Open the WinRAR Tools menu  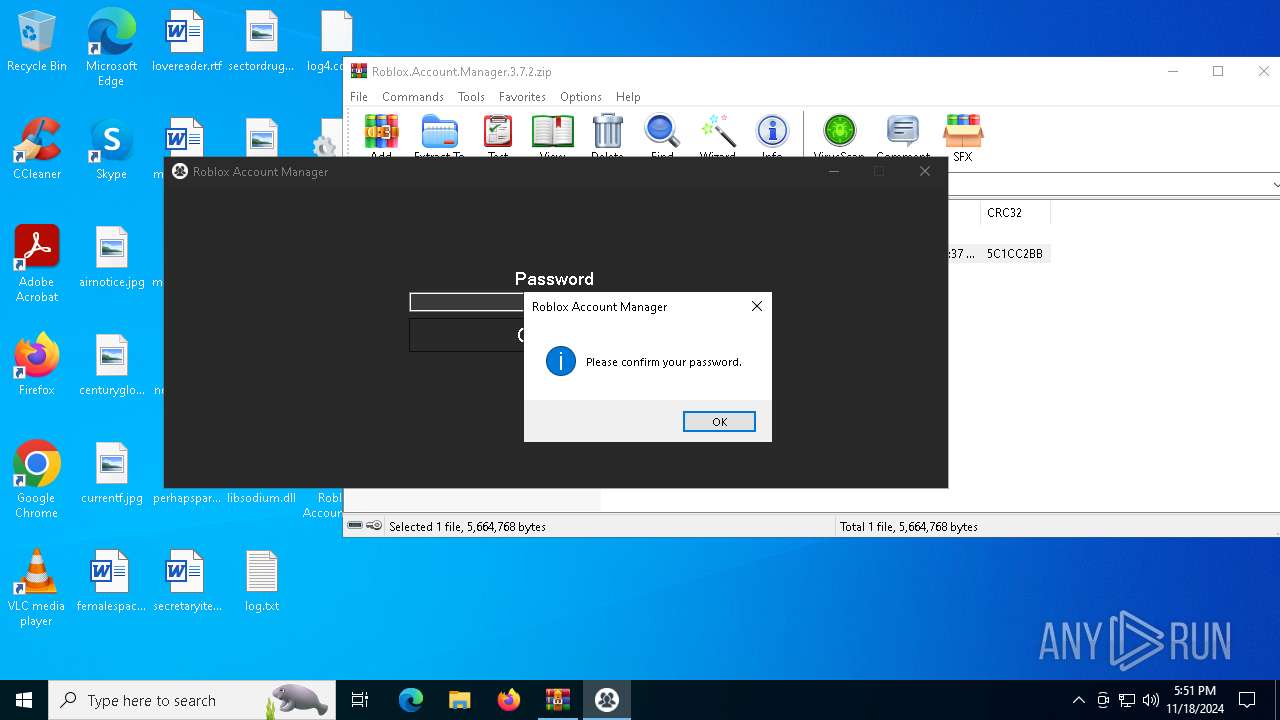point(471,97)
